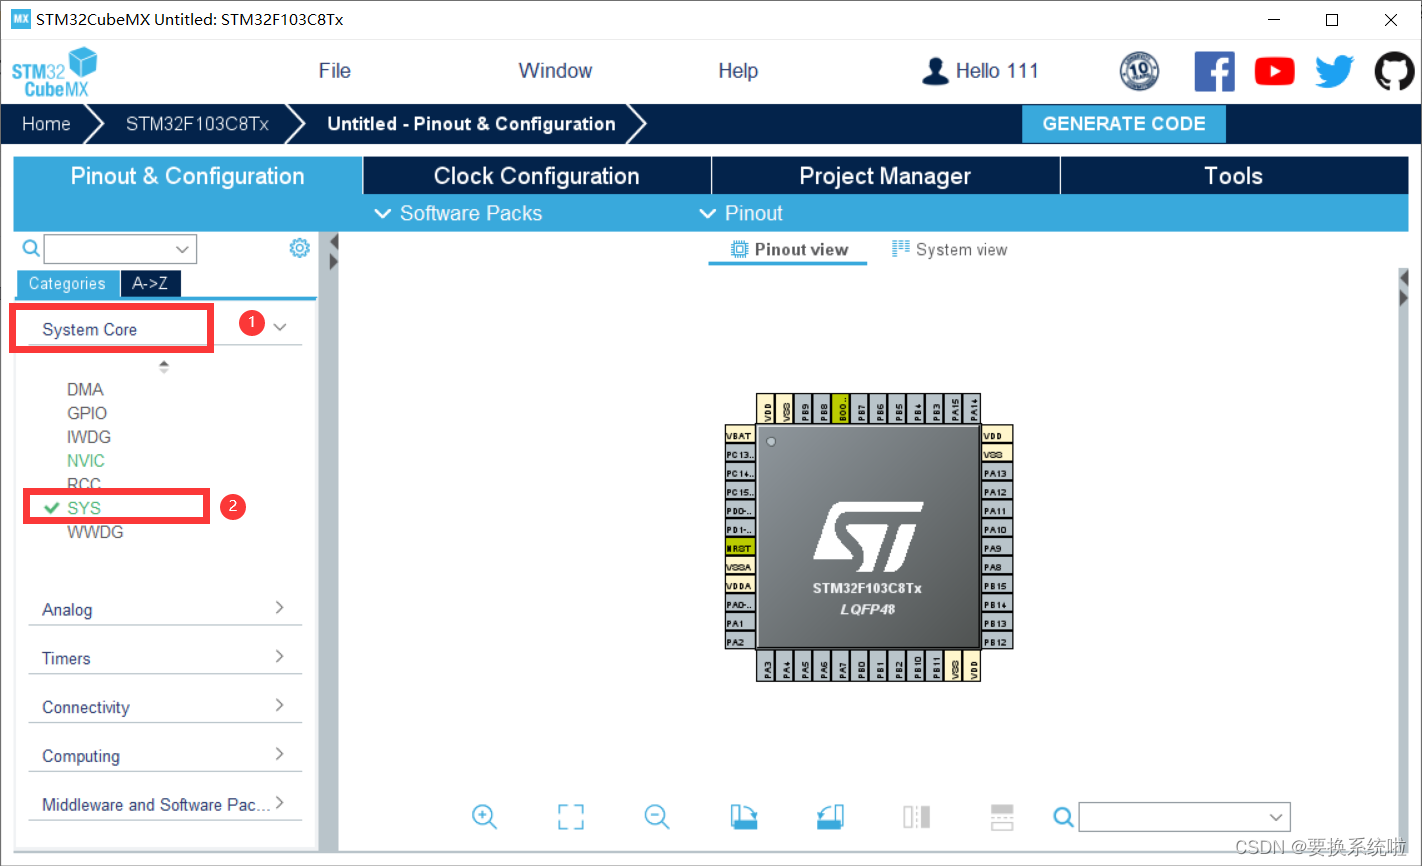Open NVIC in System Core

(86, 461)
